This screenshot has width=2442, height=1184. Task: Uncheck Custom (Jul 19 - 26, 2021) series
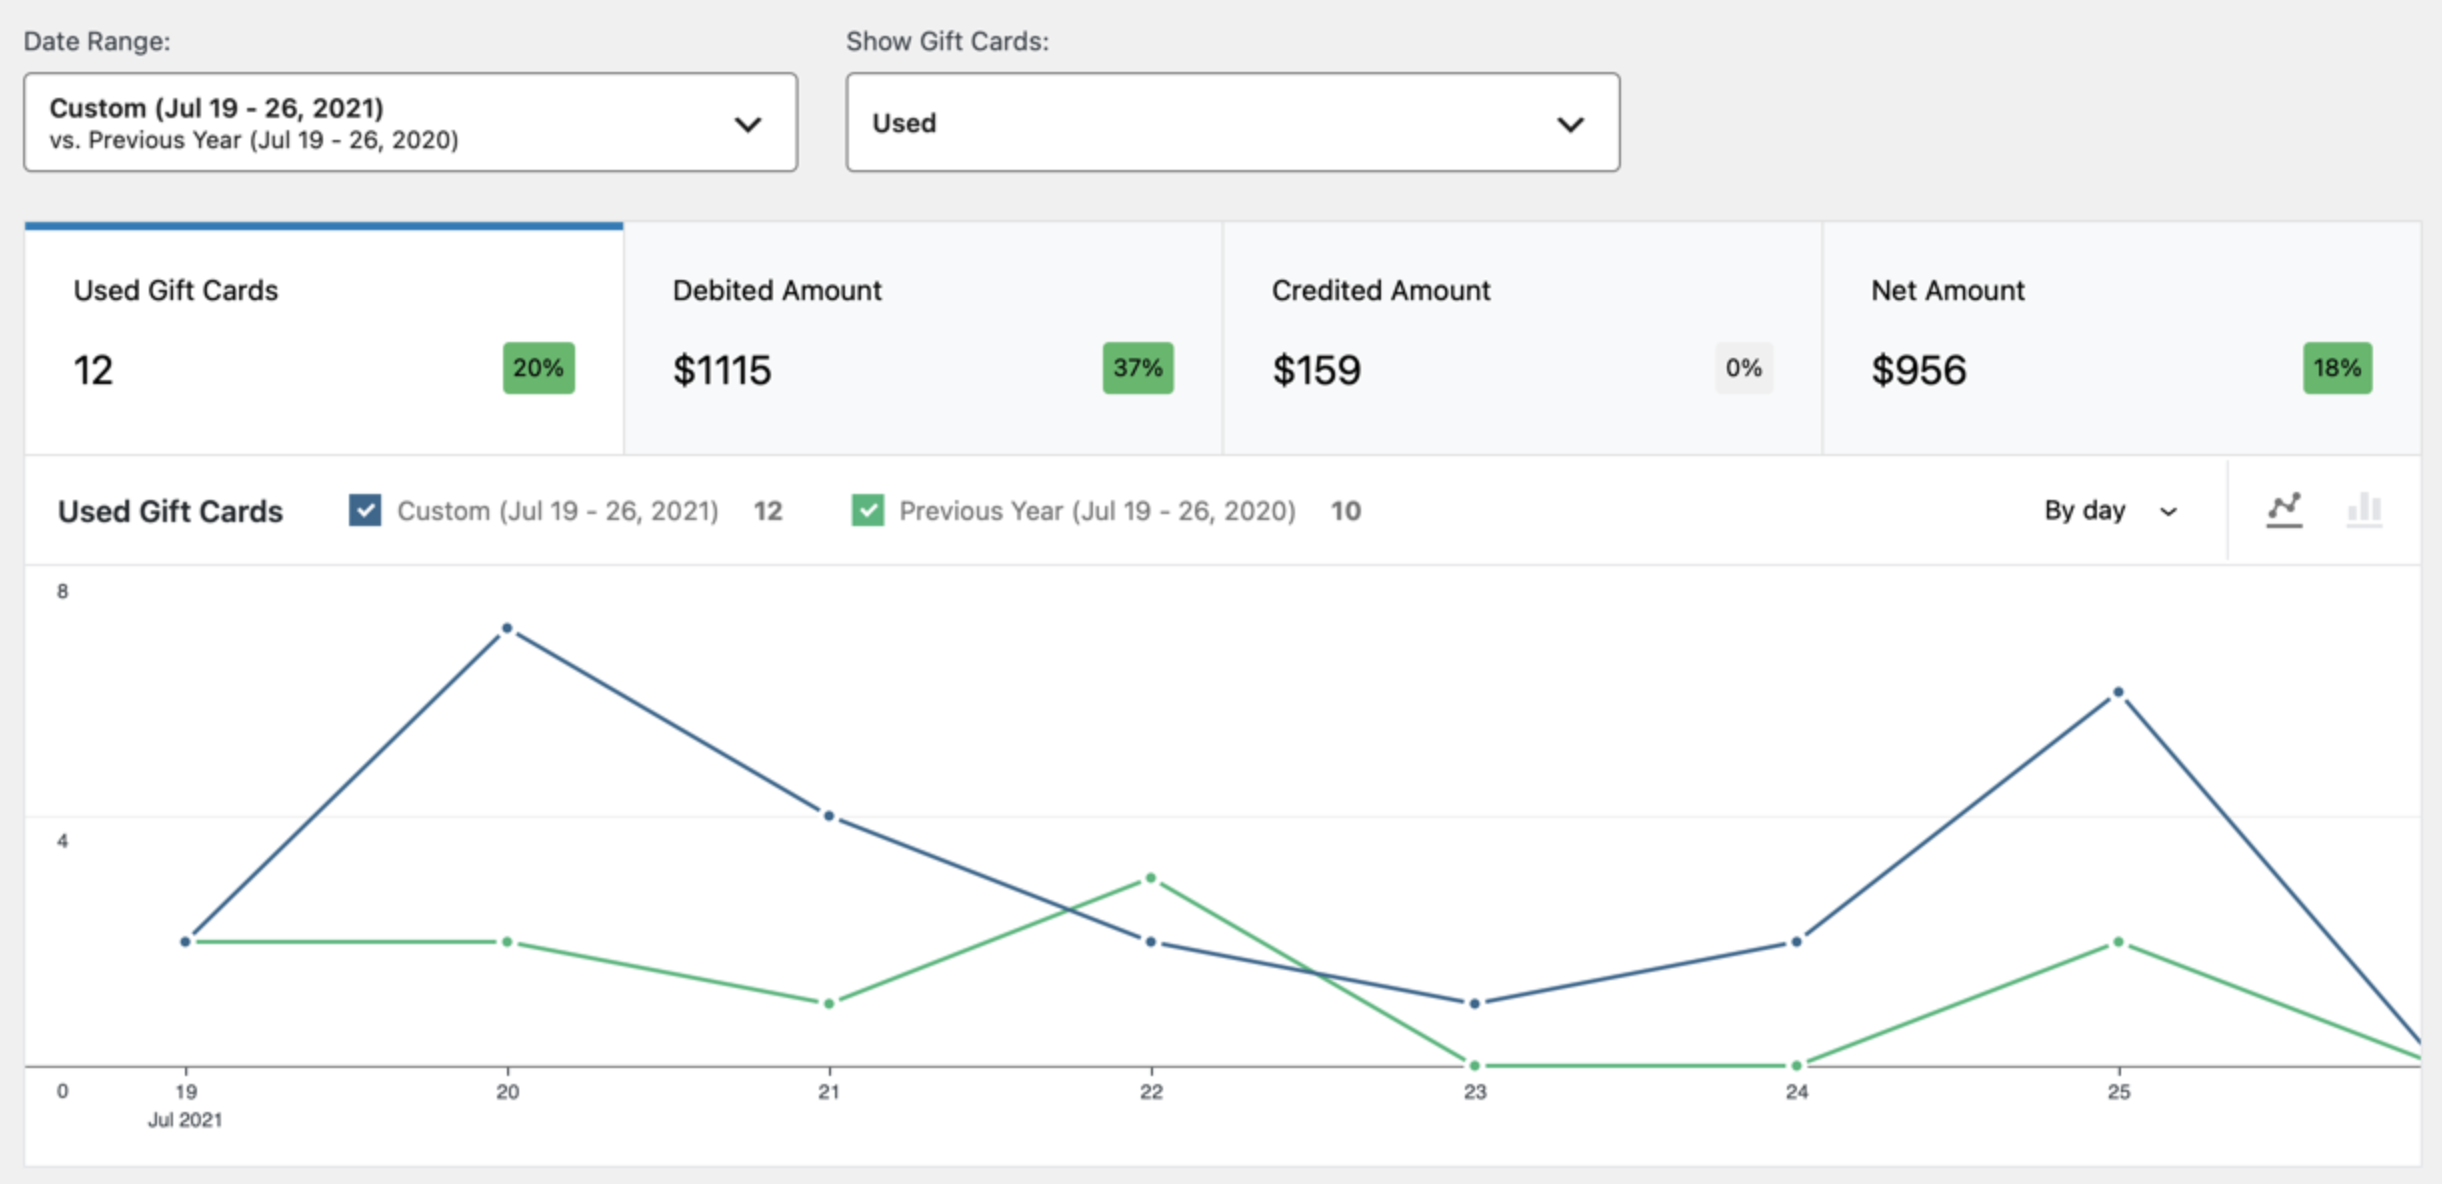coord(365,510)
